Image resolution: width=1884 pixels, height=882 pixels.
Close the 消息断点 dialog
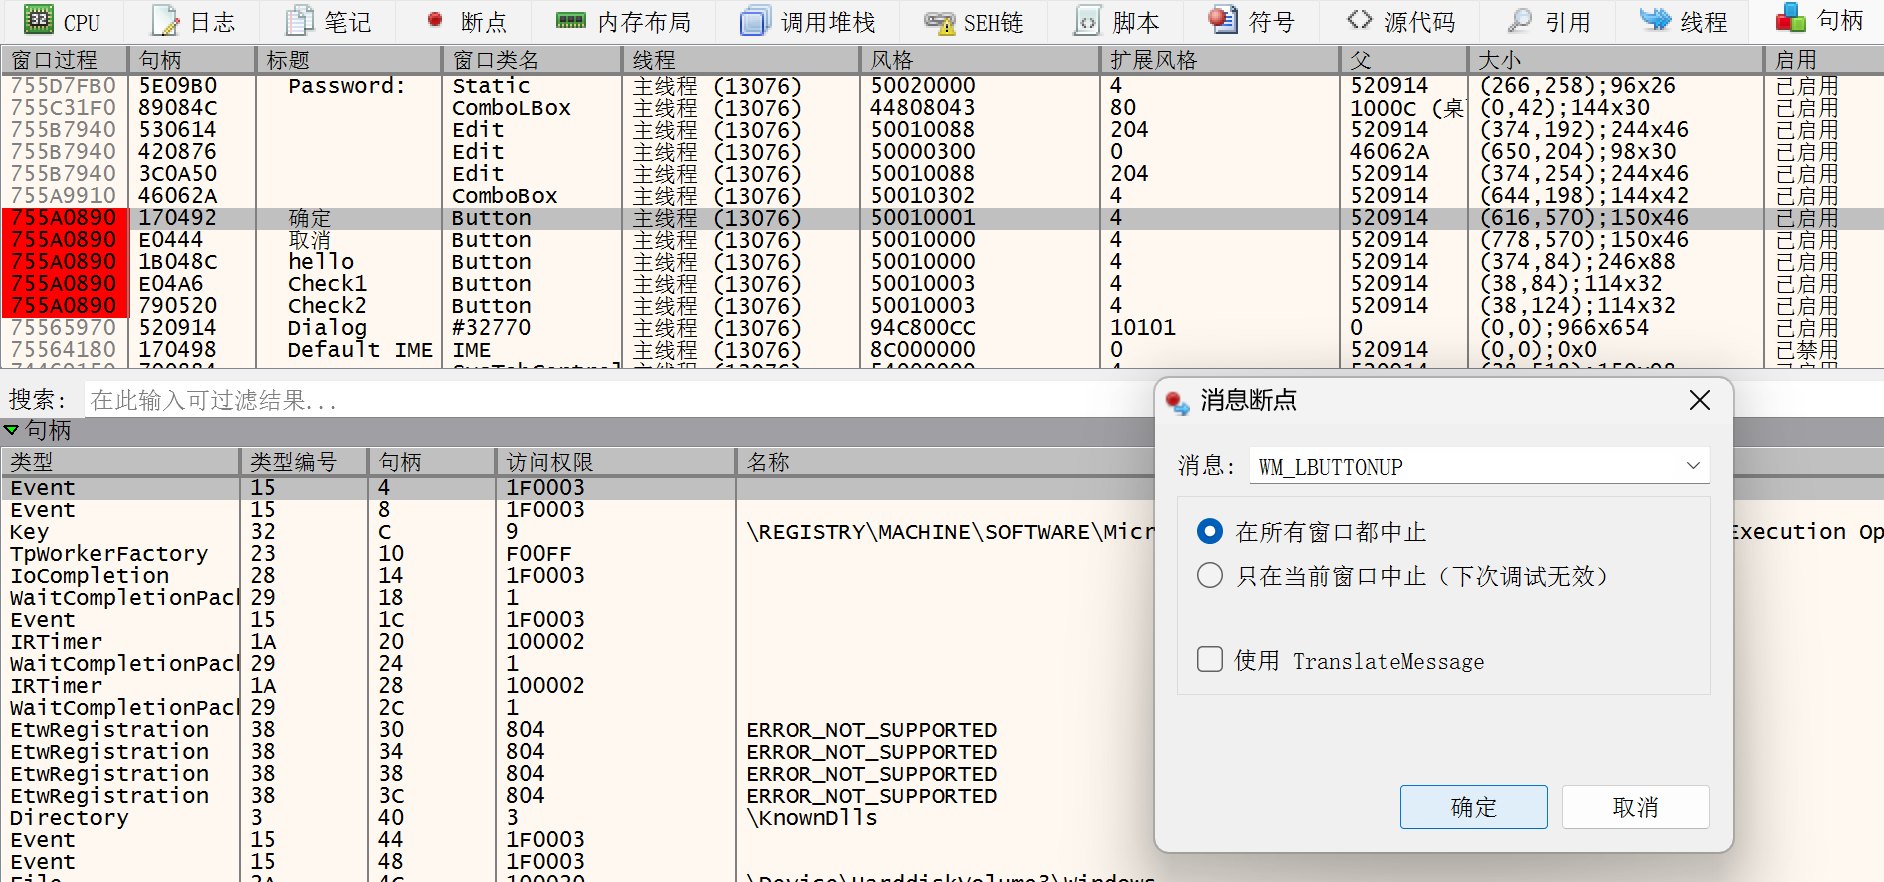click(1699, 400)
